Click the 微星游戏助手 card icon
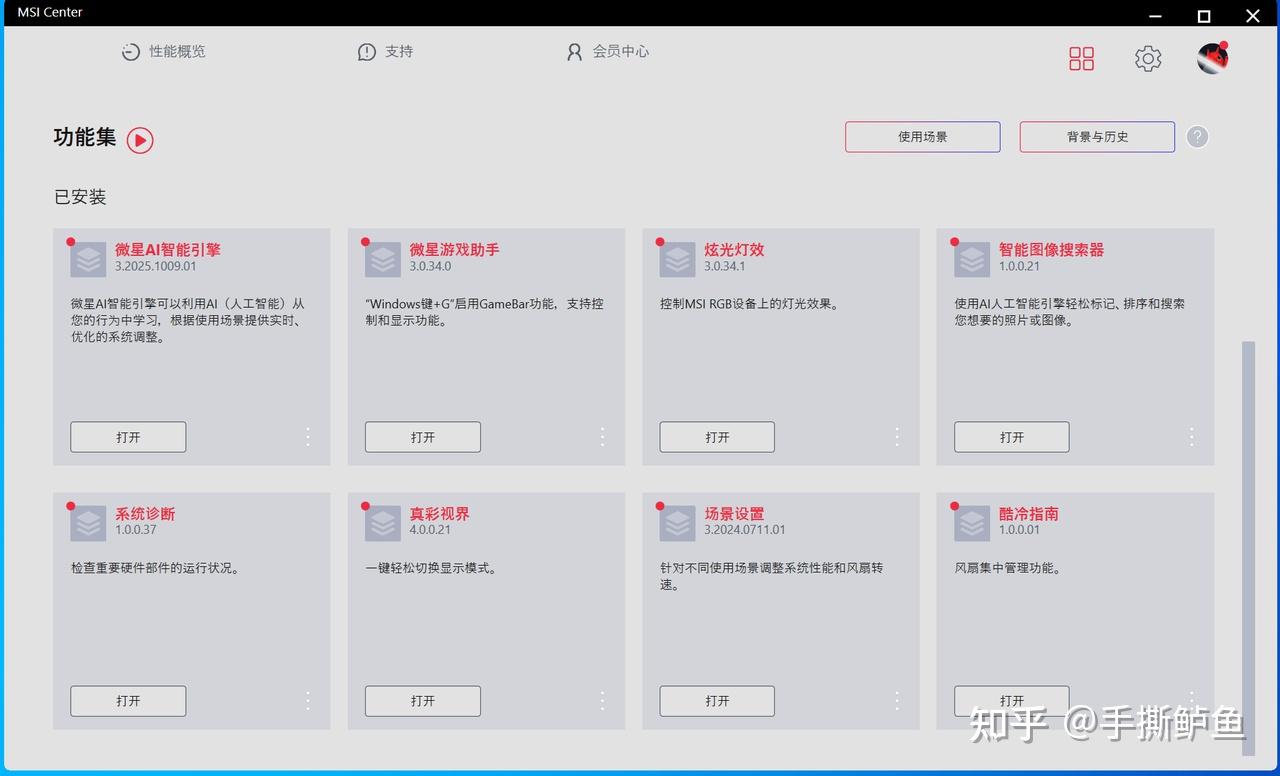The height and width of the screenshot is (776, 1280). (383, 259)
